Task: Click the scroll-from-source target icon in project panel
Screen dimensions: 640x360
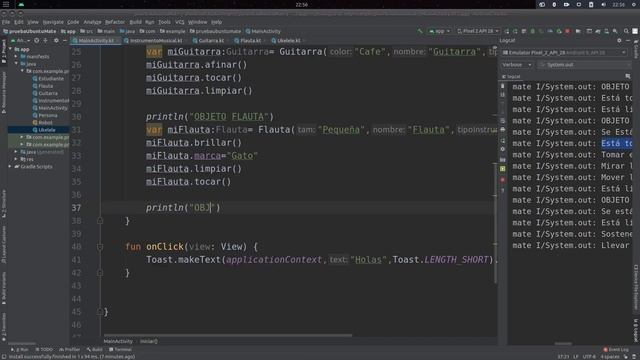Action: 37,40
